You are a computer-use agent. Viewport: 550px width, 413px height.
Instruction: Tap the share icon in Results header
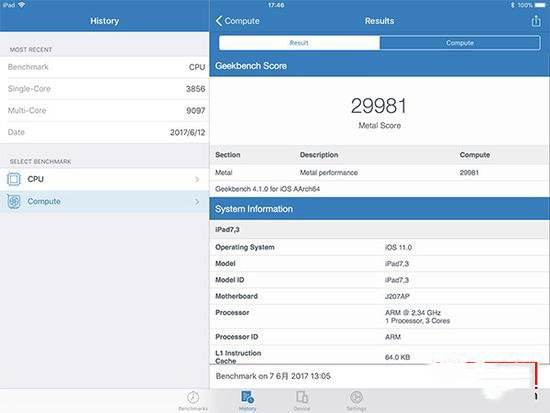tap(536, 21)
